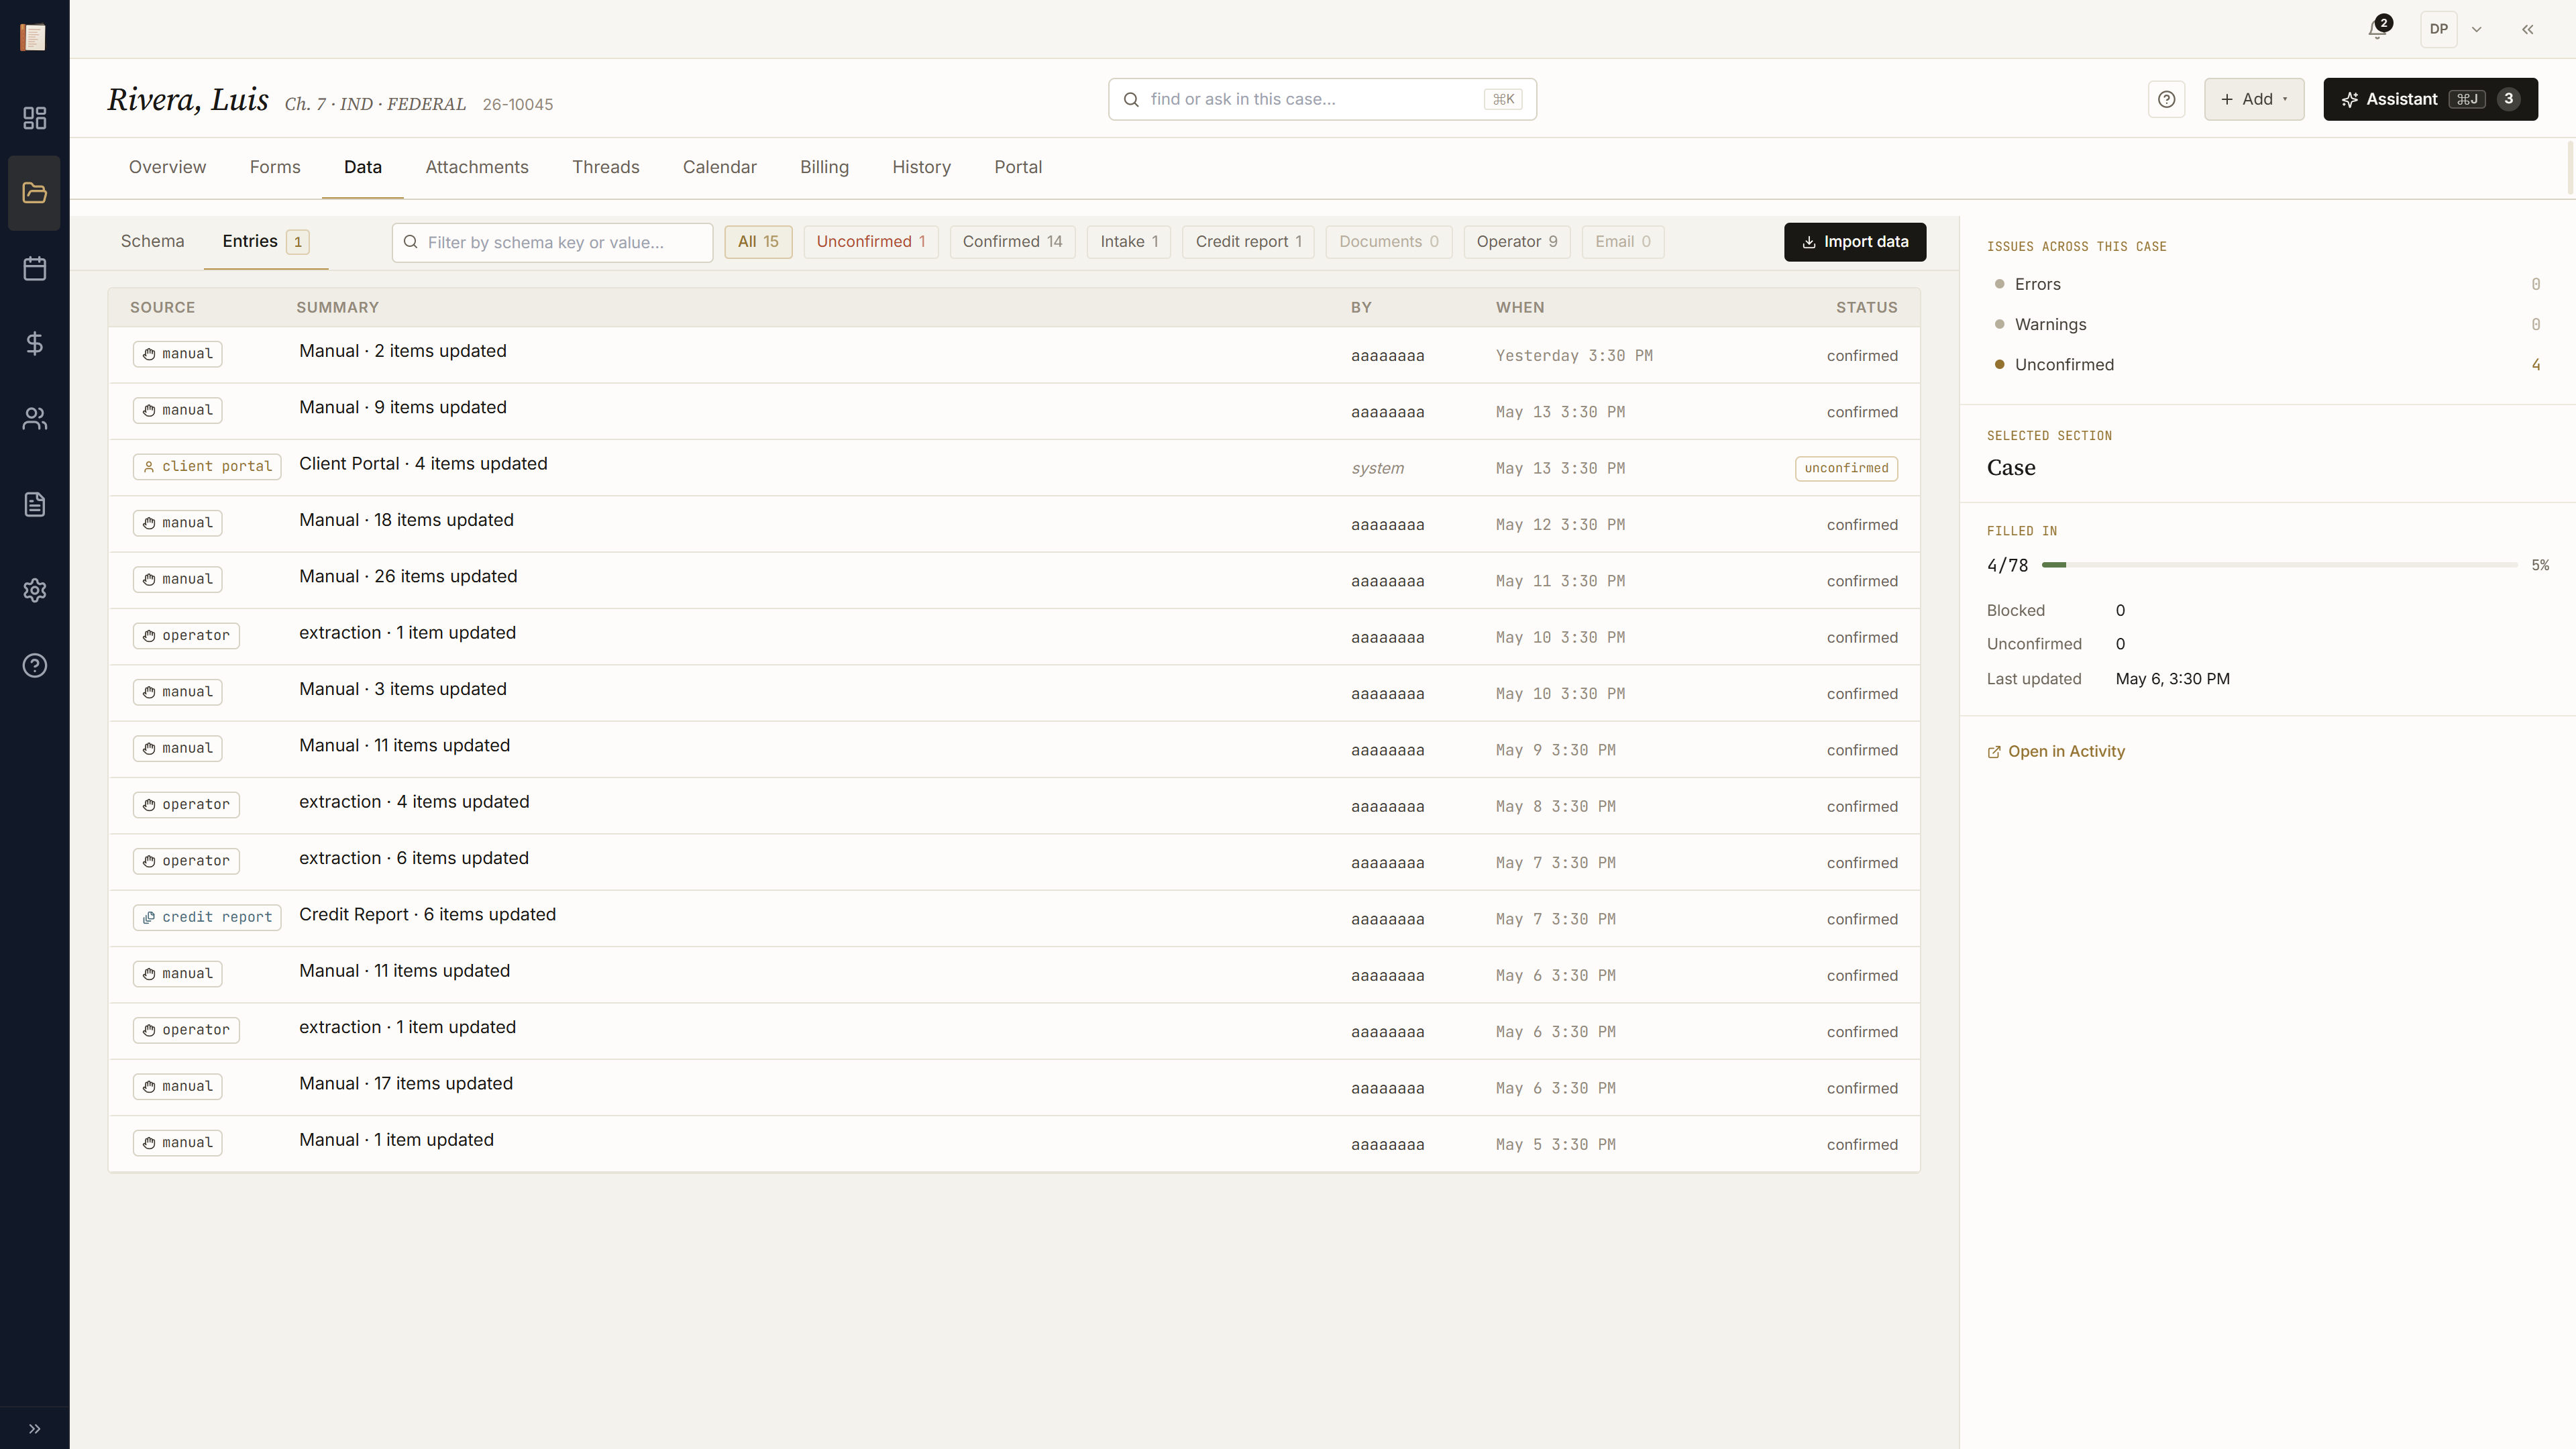Image resolution: width=2576 pixels, height=1449 pixels.
Task: Open the Manual 17 items updated entry
Action: pos(1014,1087)
